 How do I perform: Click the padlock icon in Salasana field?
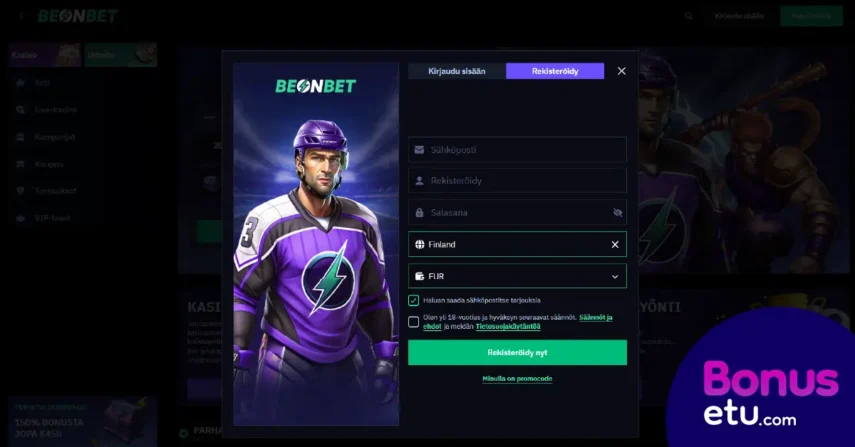419,213
